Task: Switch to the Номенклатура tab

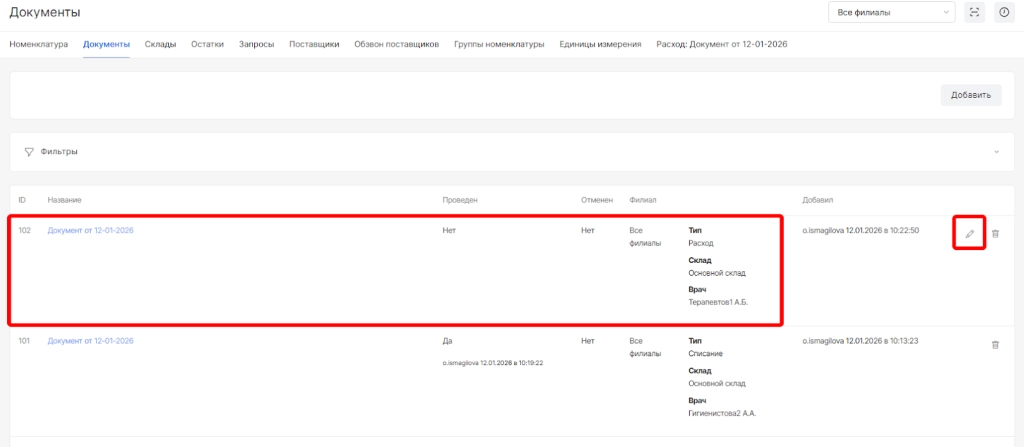Action: 38,44
